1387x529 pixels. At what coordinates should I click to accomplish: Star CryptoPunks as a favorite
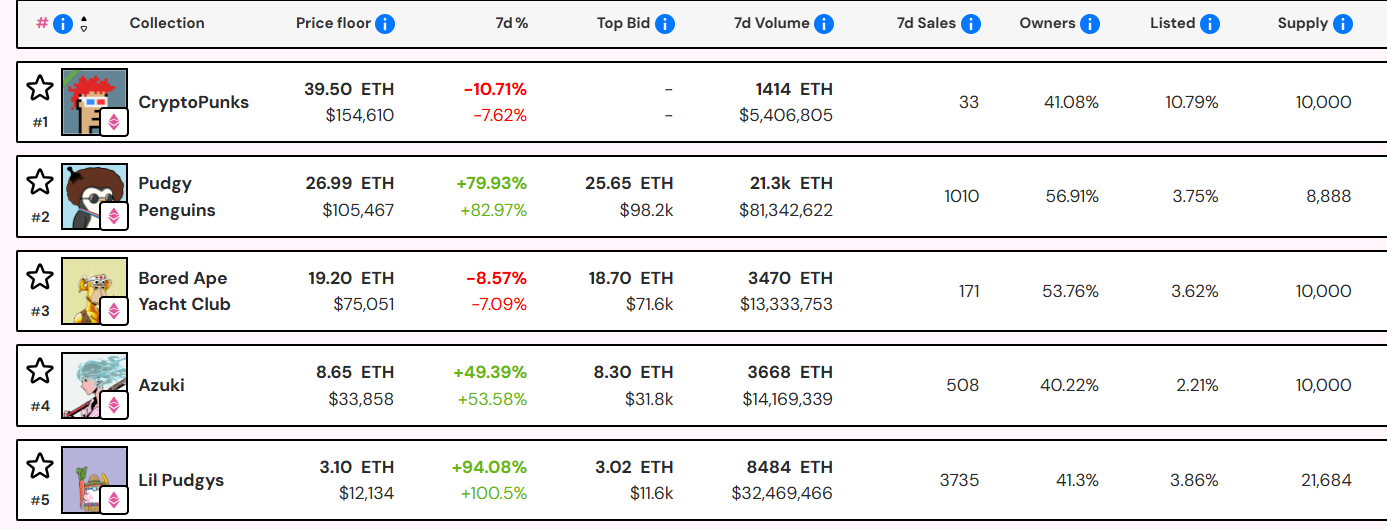40,88
